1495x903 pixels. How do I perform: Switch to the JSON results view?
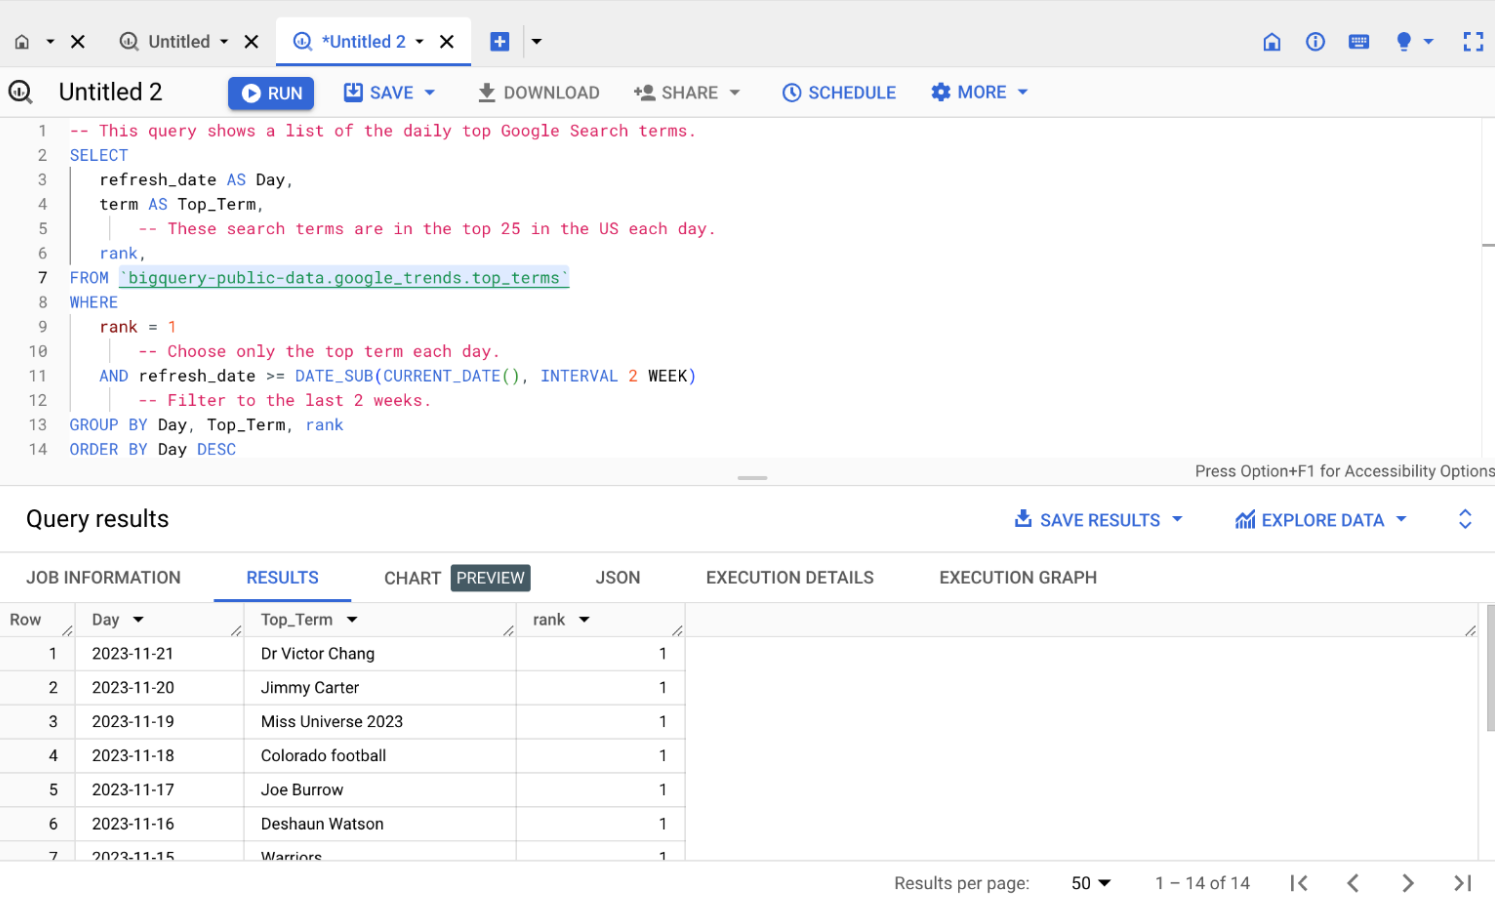tap(618, 578)
